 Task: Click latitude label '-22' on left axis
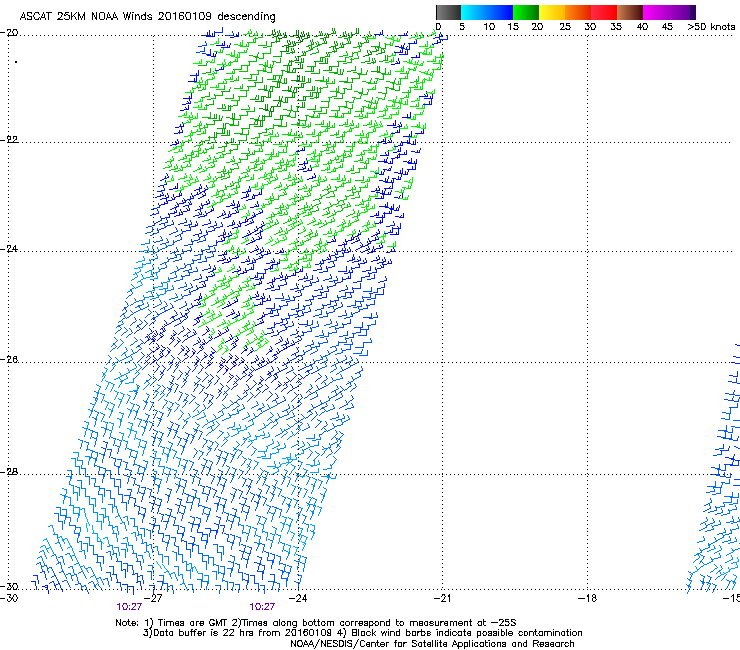click(9, 140)
